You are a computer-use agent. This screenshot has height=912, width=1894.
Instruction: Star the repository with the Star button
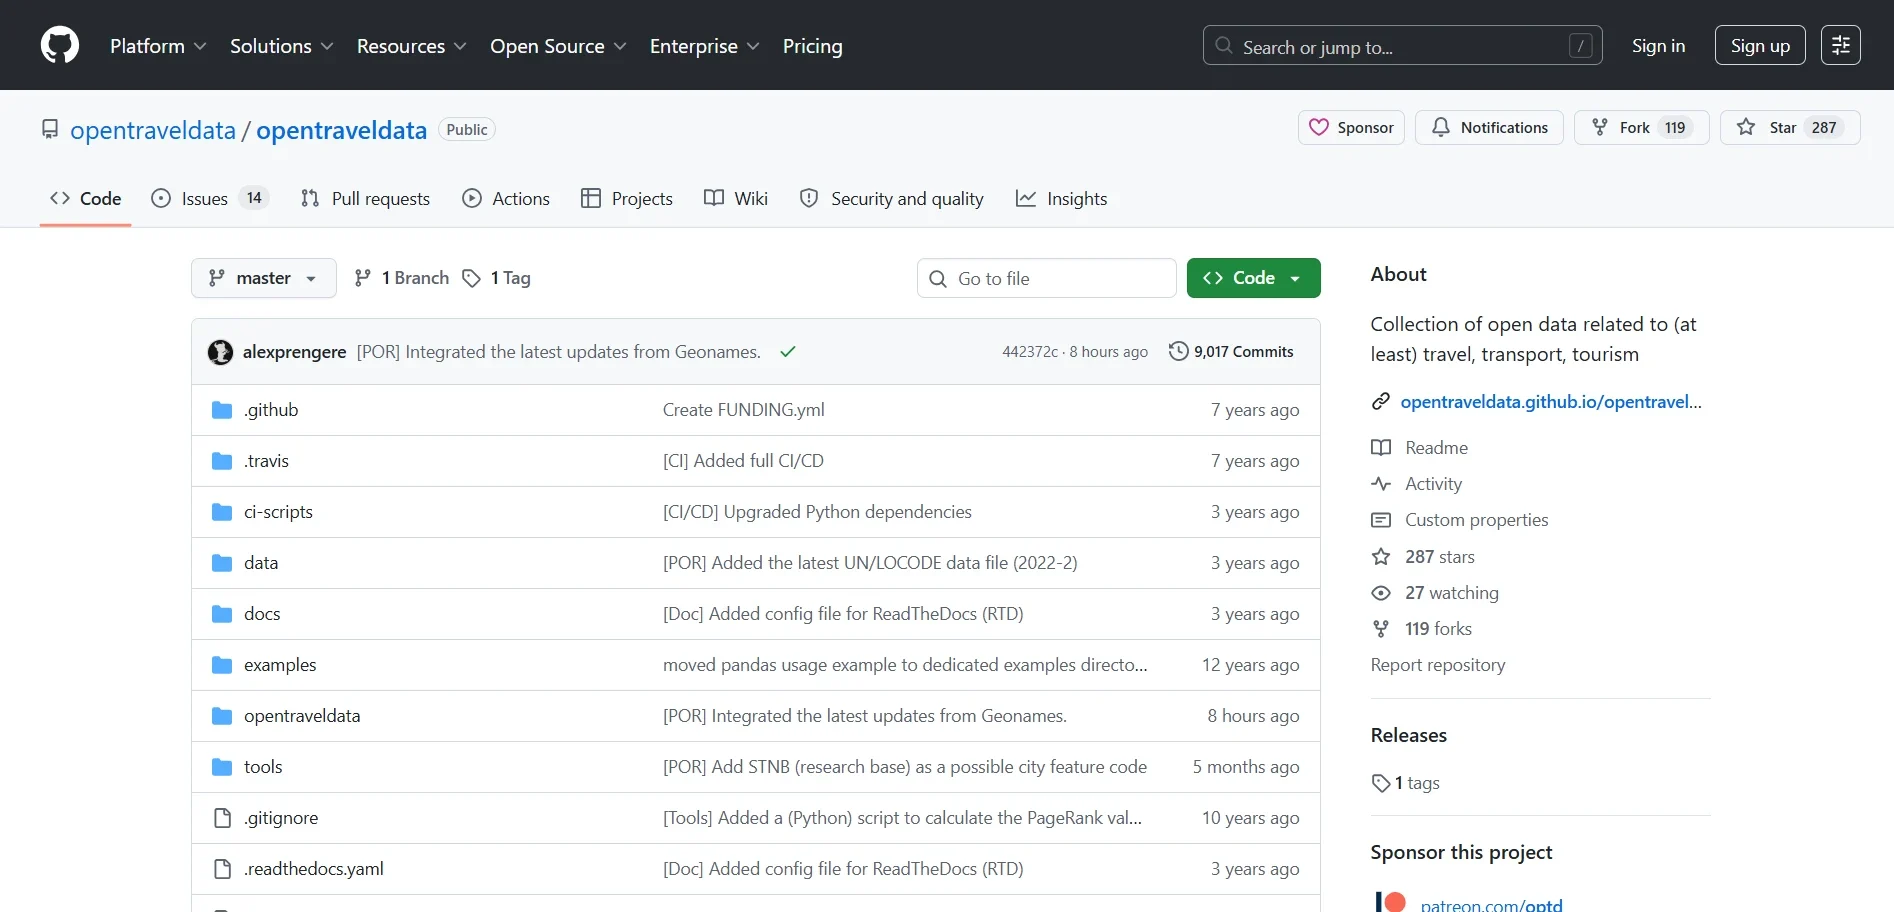pos(1790,128)
